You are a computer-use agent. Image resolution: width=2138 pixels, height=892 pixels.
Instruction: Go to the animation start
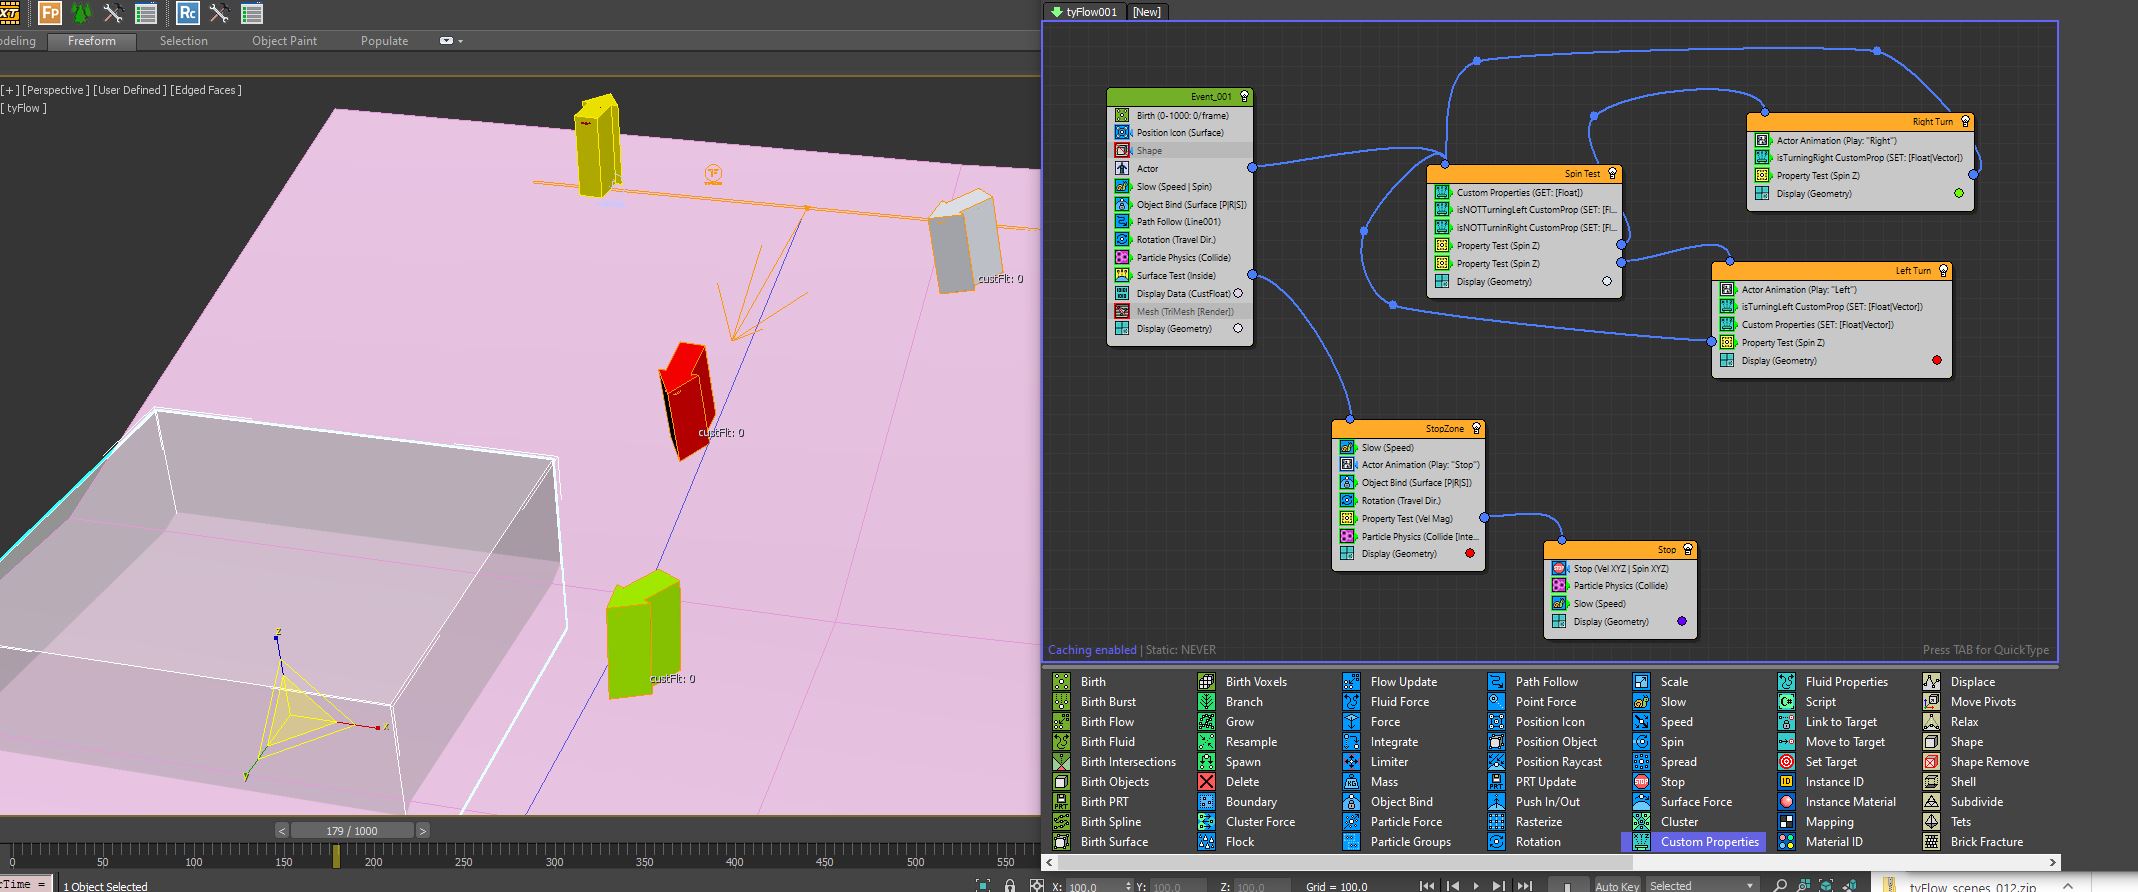pyautogui.click(x=1428, y=886)
